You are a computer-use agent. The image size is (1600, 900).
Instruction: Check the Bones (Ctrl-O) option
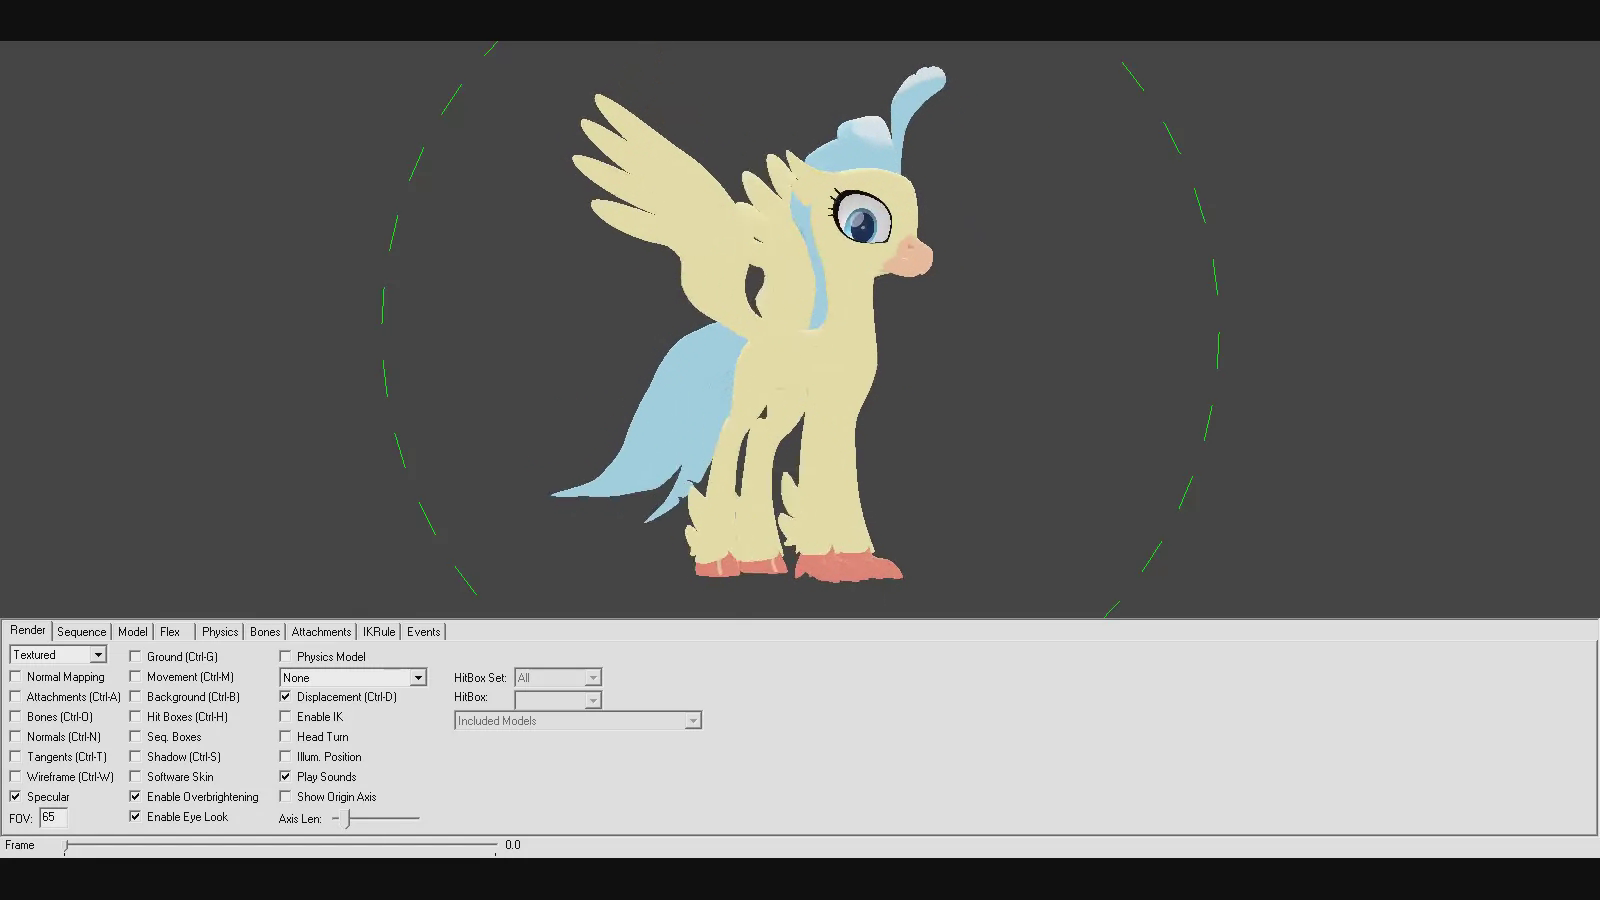point(16,717)
